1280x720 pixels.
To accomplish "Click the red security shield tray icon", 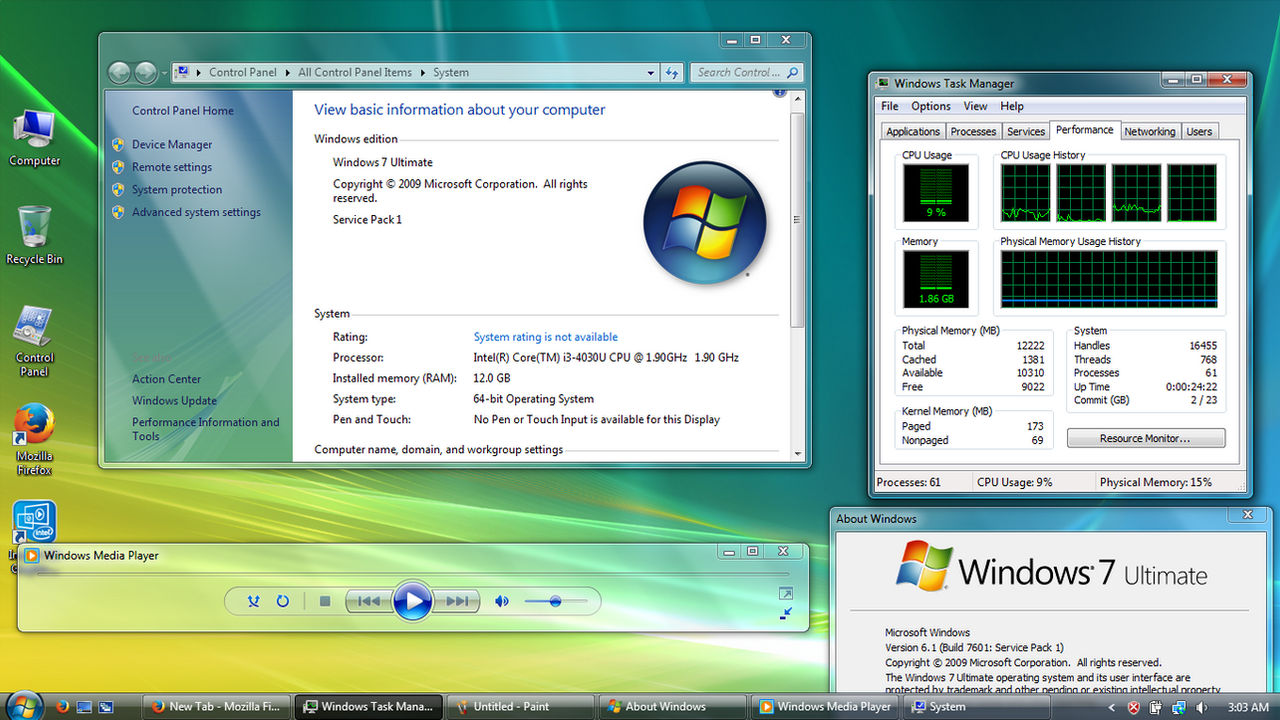I will click(1134, 707).
